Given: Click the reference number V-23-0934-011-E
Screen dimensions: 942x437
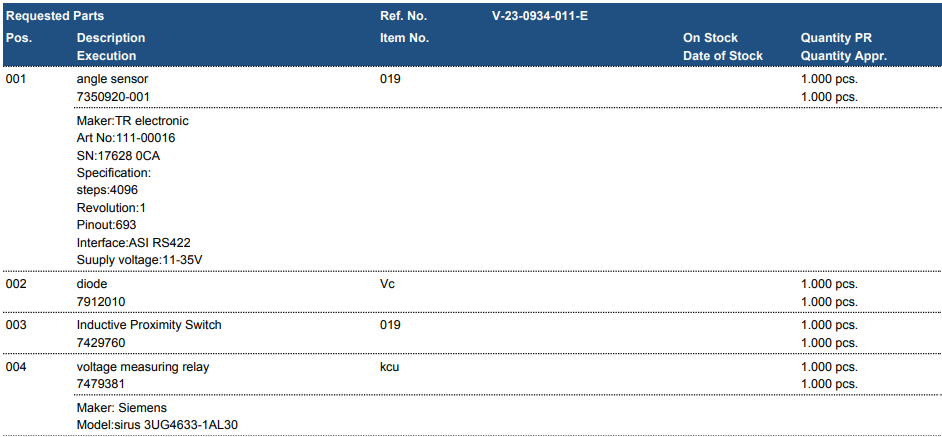Looking at the screenshot, I should [x=540, y=16].
